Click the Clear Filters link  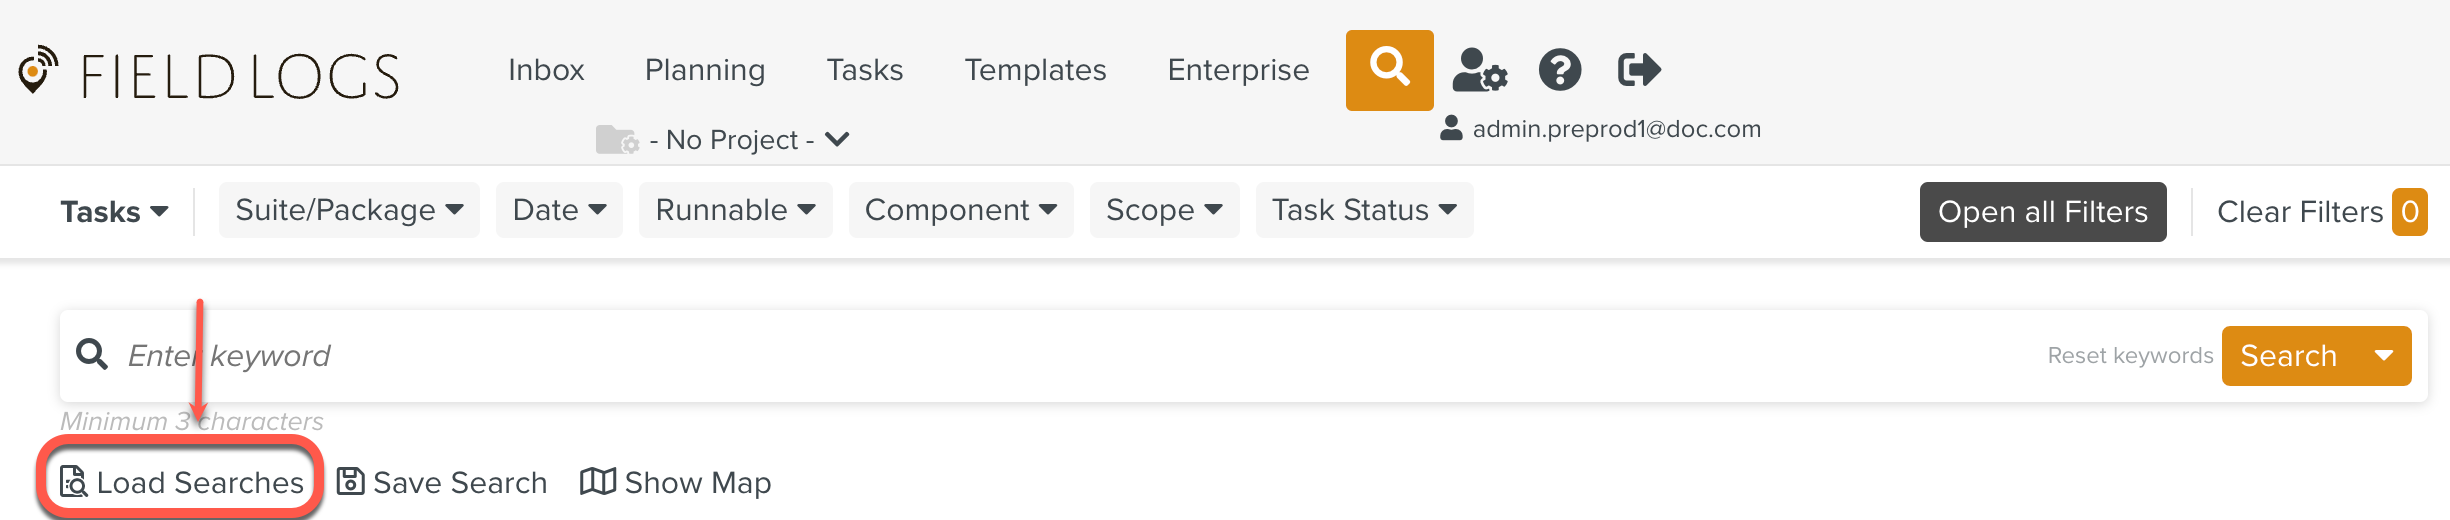2300,212
